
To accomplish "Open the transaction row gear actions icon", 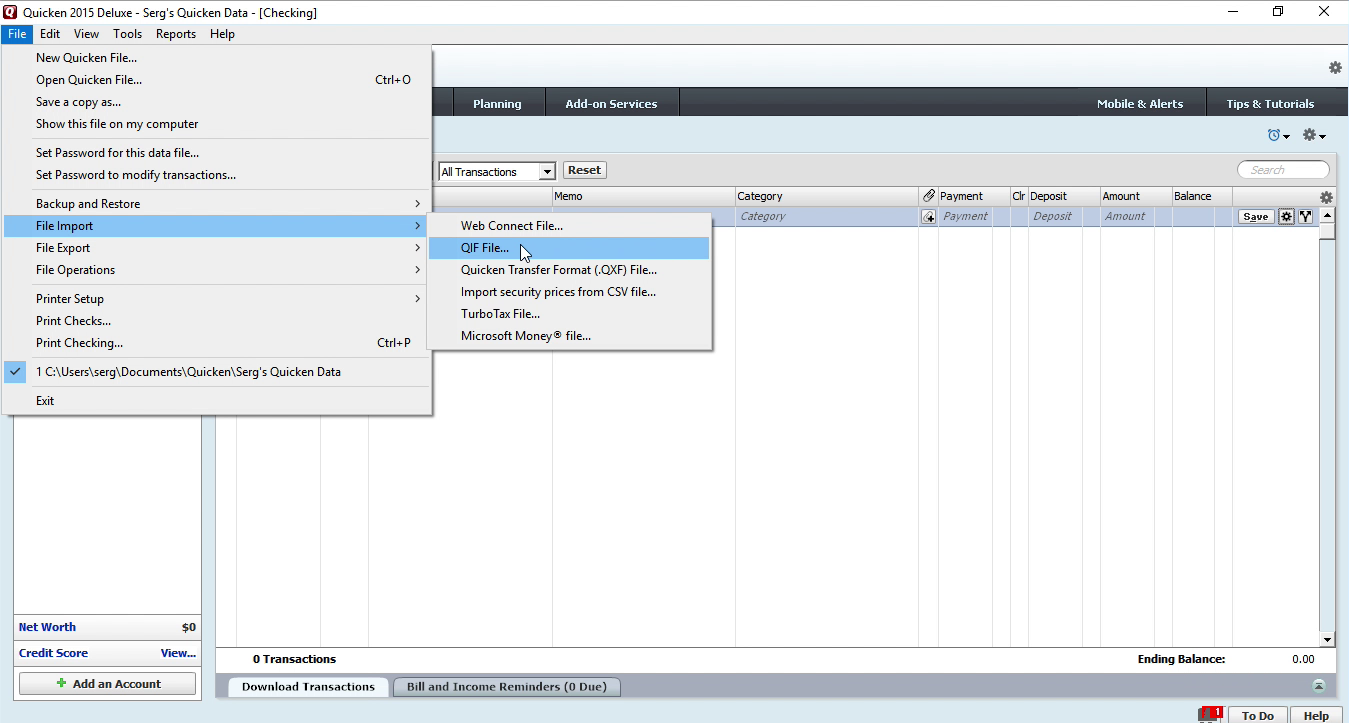I will (x=1287, y=216).
